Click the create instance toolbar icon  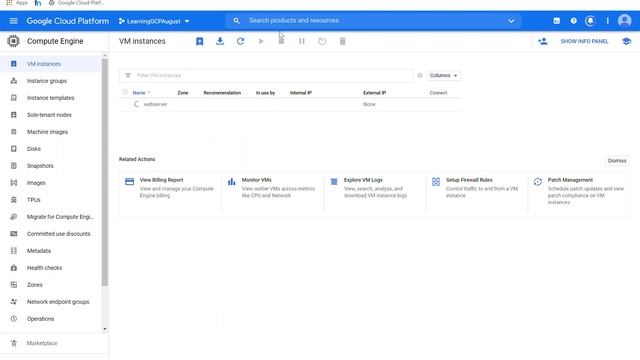tap(200, 41)
